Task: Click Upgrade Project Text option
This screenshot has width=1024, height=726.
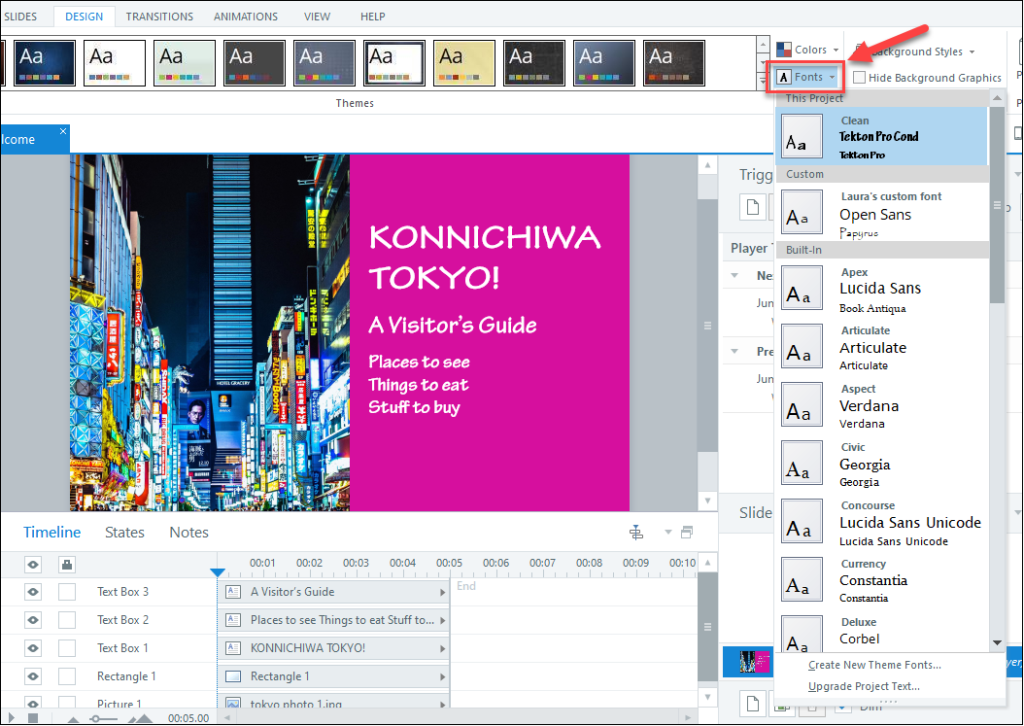Action: point(863,686)
